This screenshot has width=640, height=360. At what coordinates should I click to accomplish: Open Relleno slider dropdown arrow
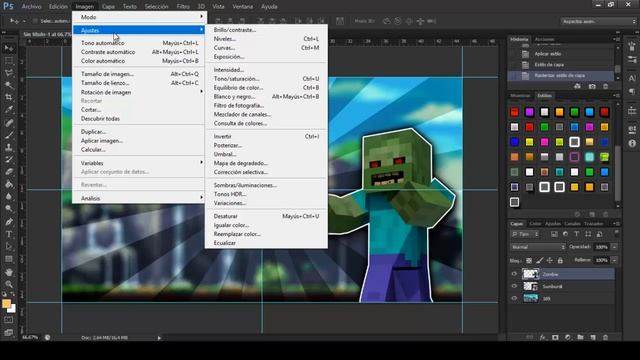tap(614, 260)
